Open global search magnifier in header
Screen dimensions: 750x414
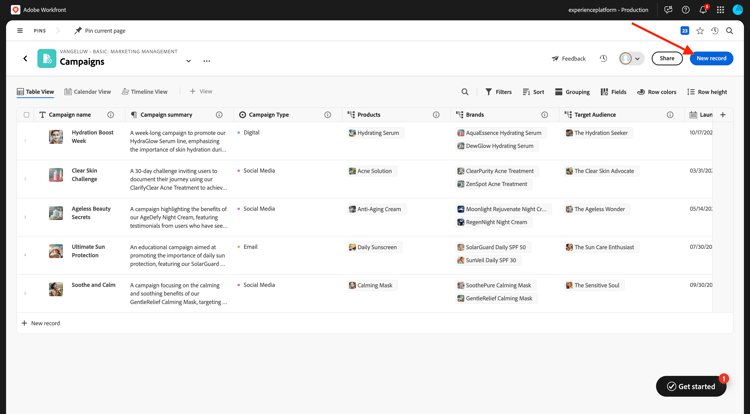[x=729, y=31]
